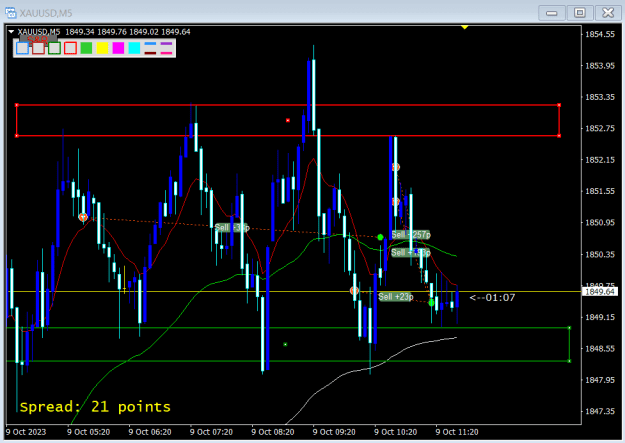Pick the bright red outlined rectangle tool
The height and width of the screenshot is (443, 625).
tap(70, 48)
